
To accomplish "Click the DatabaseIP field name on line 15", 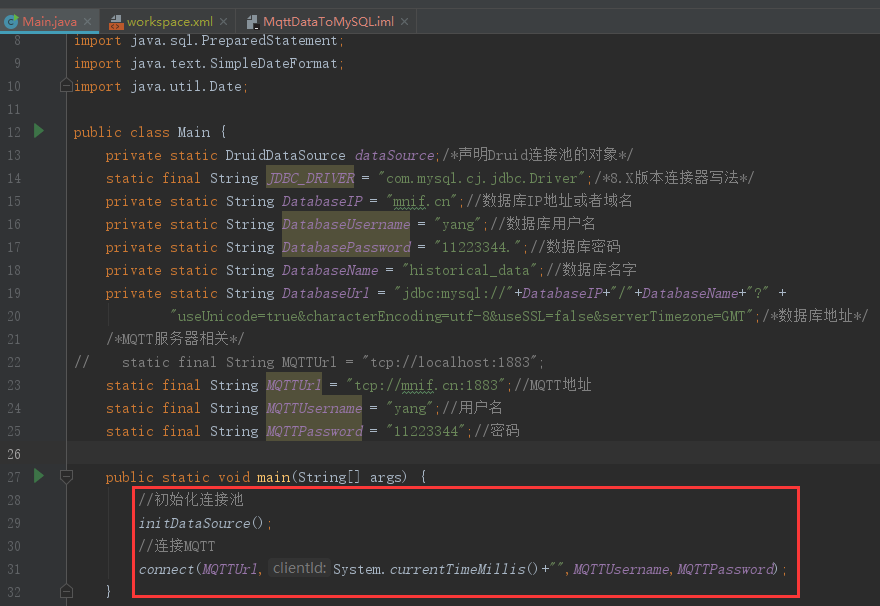I will tap(322, 201).
